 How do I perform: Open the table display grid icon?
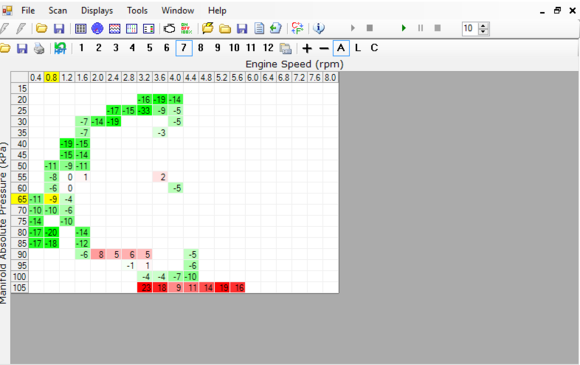80,28
